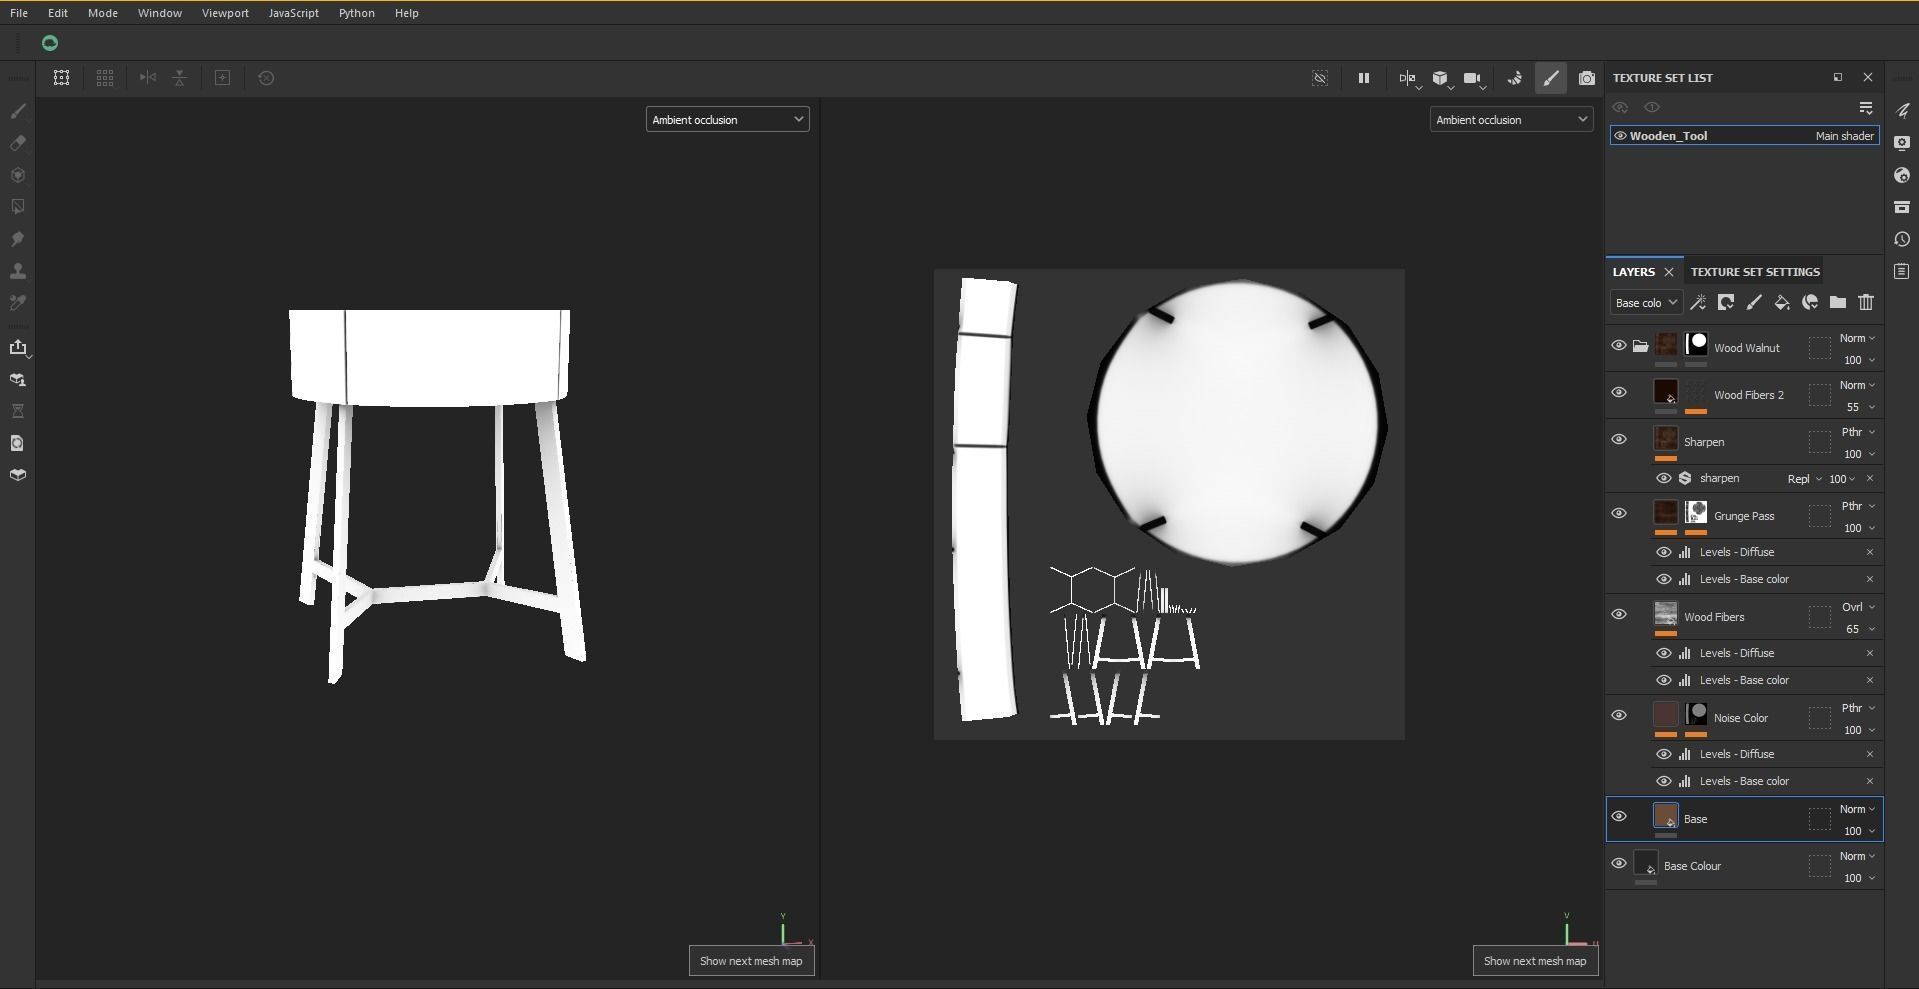This screenshot has width=1919, height=989.
Task: Click left Show next mesh map button
Action: 751,961
